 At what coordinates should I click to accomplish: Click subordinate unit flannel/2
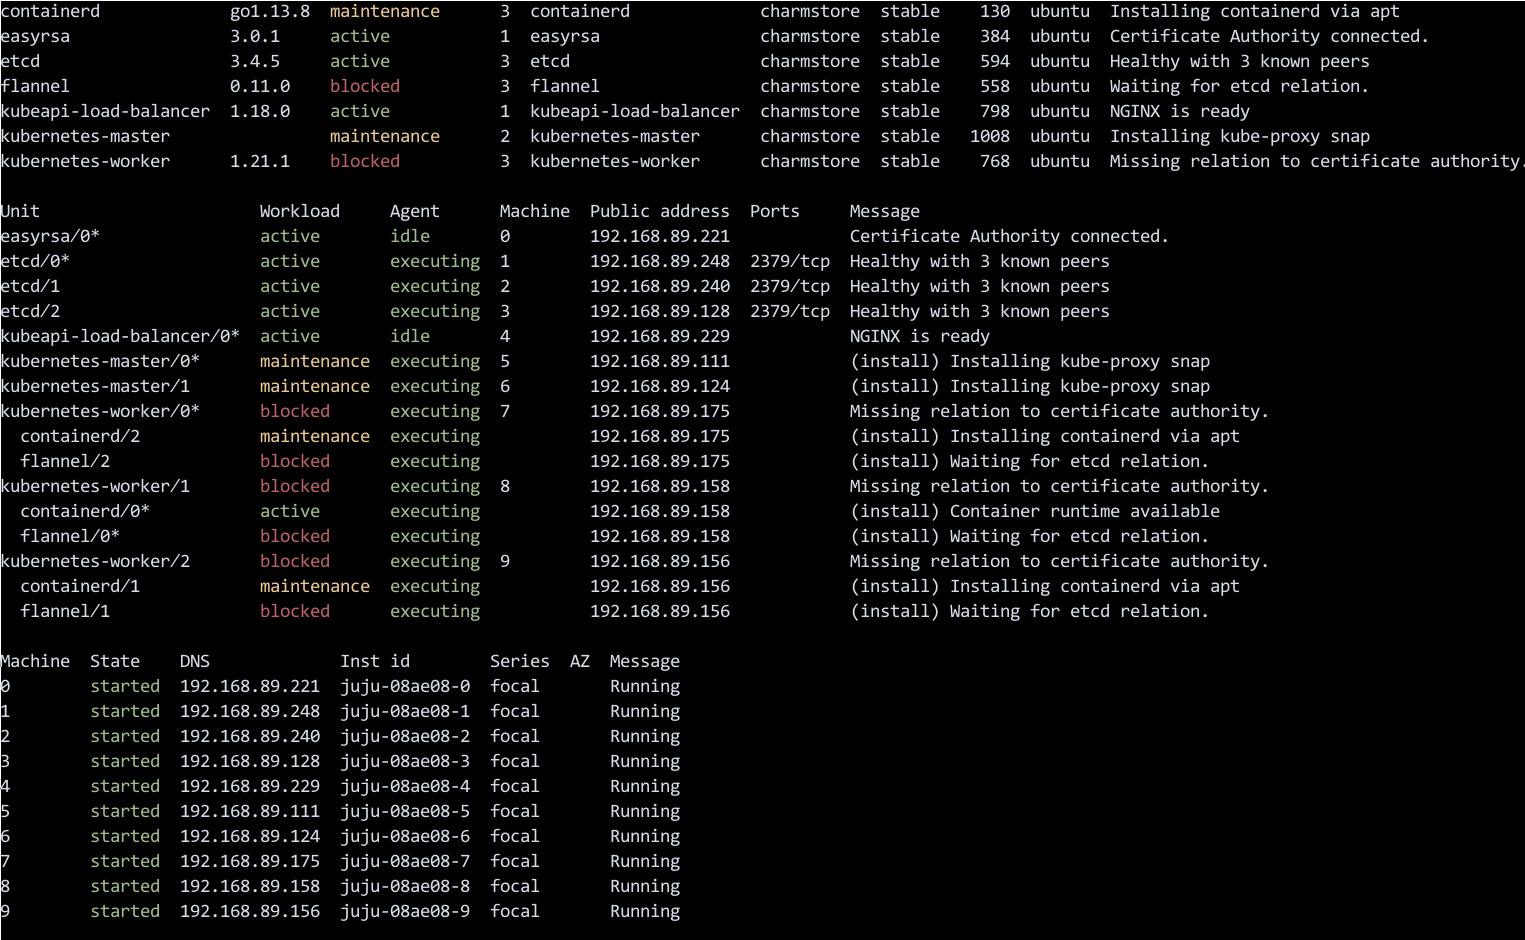coord(65,461)
